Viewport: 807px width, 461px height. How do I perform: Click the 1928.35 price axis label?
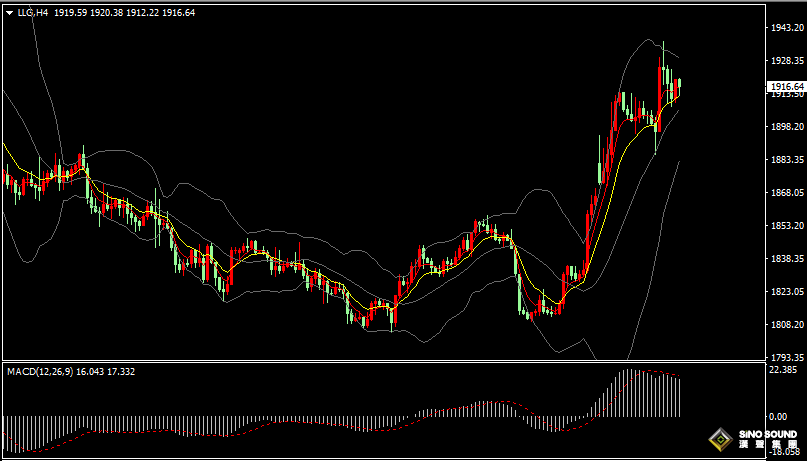click(786, 61)
